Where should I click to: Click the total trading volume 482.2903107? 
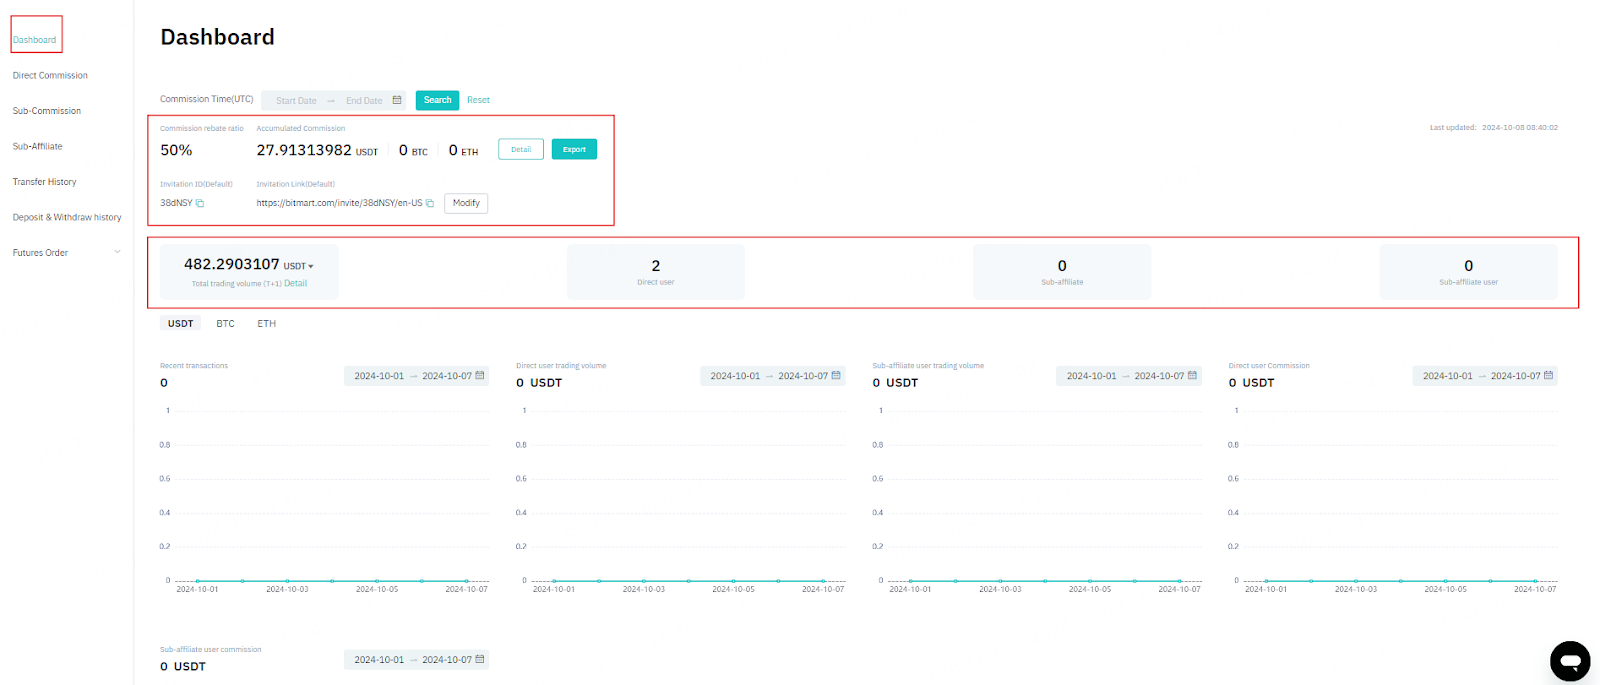pos(231,264)
